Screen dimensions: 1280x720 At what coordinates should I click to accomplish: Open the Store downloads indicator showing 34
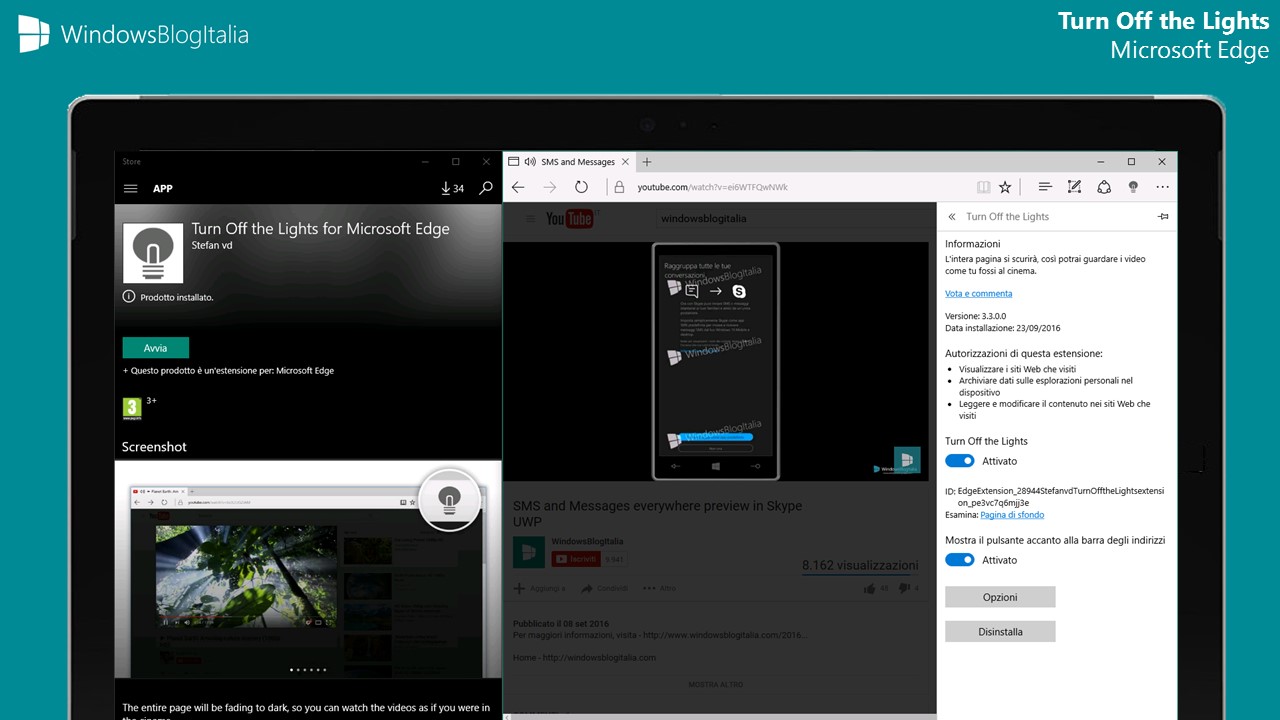pyautogui.click(x=453, y=188)
